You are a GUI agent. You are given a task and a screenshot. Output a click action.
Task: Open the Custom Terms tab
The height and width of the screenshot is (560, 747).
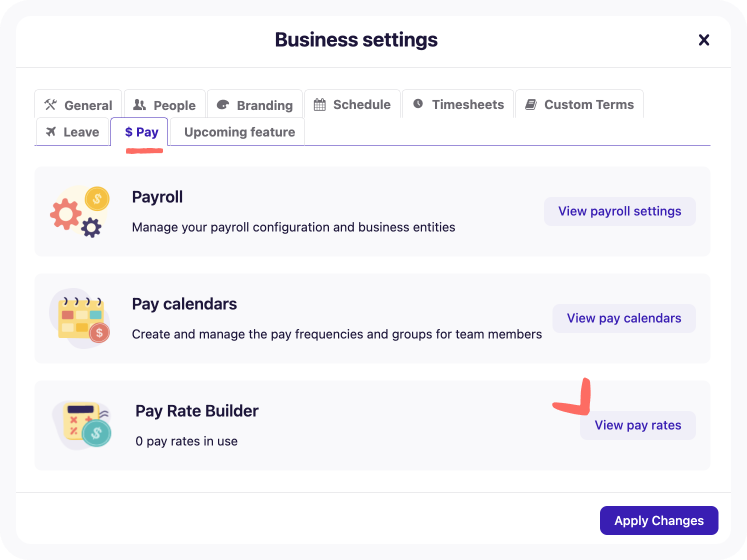[579, 104]
